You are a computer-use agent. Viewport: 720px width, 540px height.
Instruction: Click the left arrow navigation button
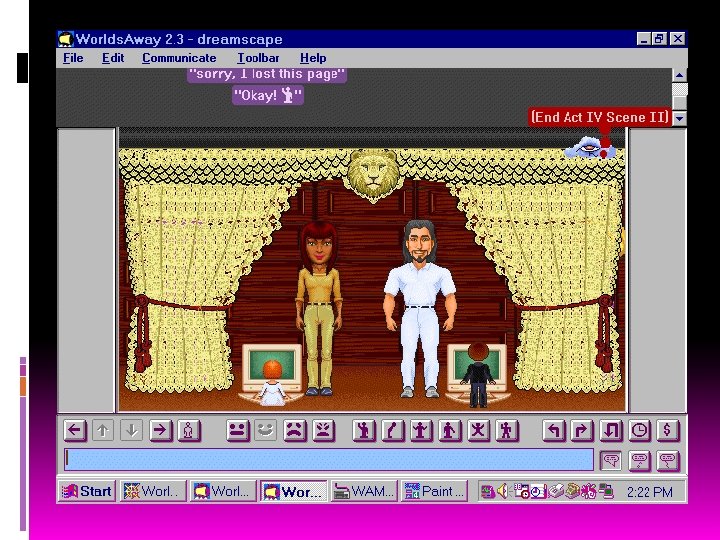click(x=75, y=431)
